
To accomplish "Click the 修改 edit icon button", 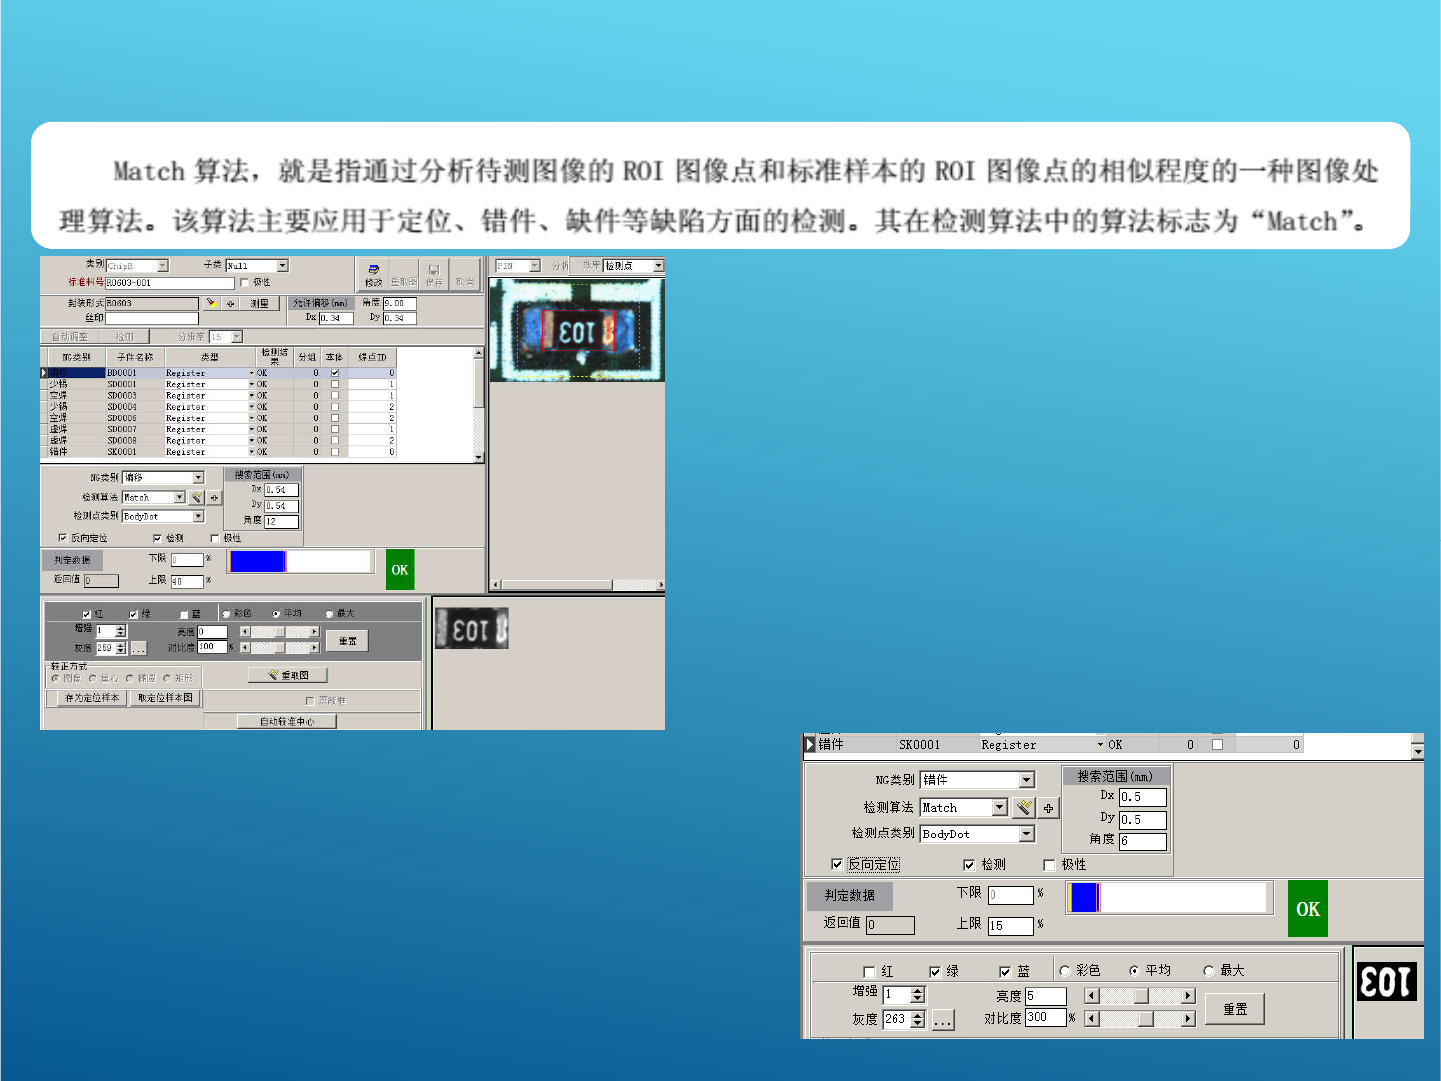I will click(x=373, y=274).
